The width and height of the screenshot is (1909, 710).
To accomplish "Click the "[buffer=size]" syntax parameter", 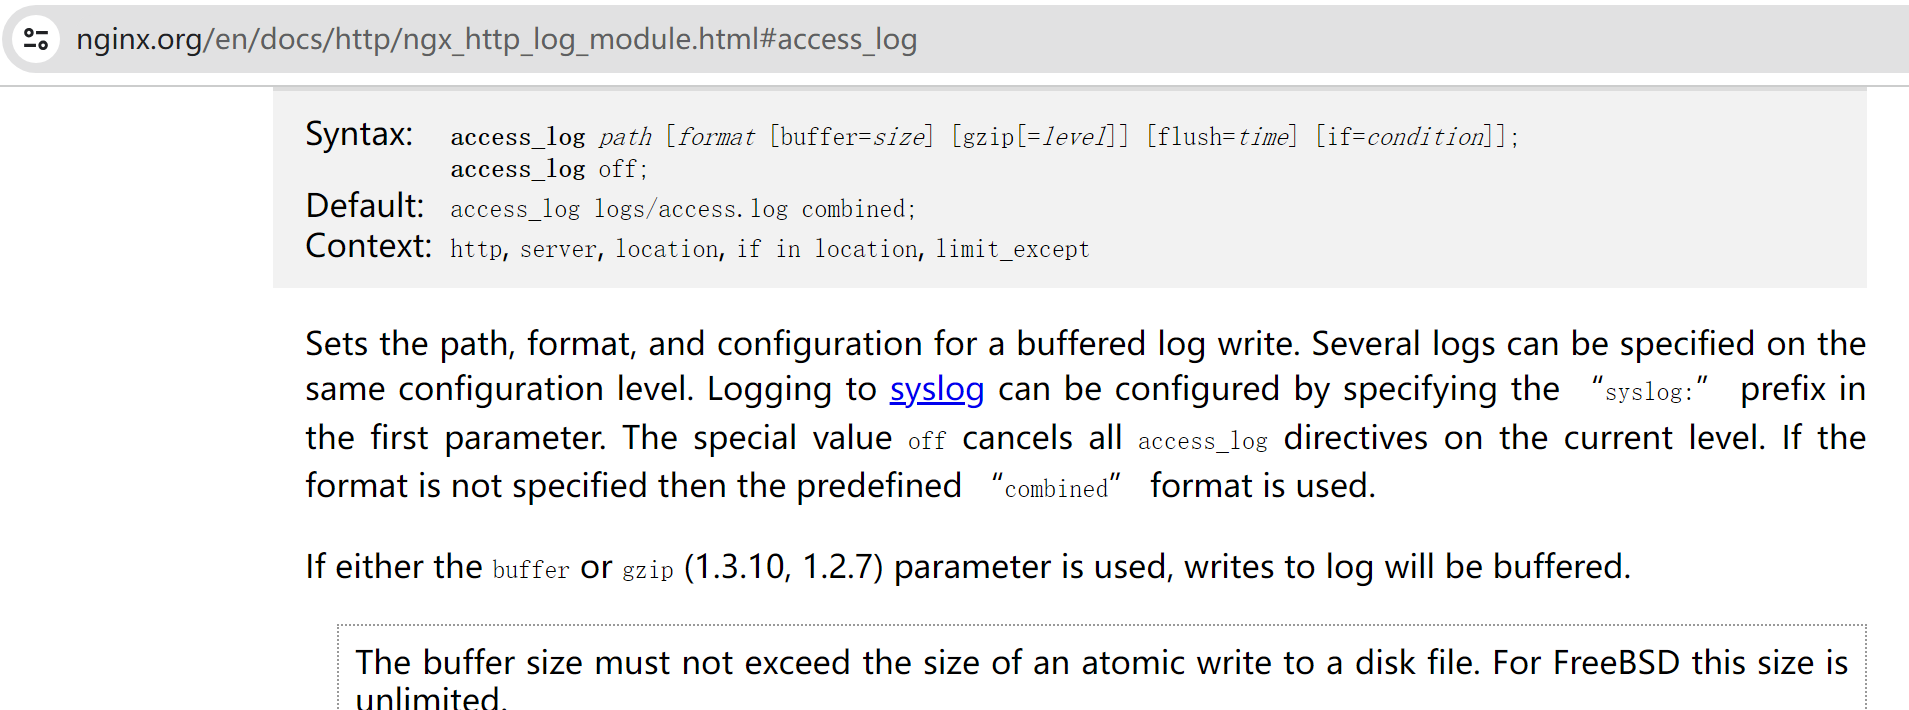I will pyautogui.click(x=851, y=137).
